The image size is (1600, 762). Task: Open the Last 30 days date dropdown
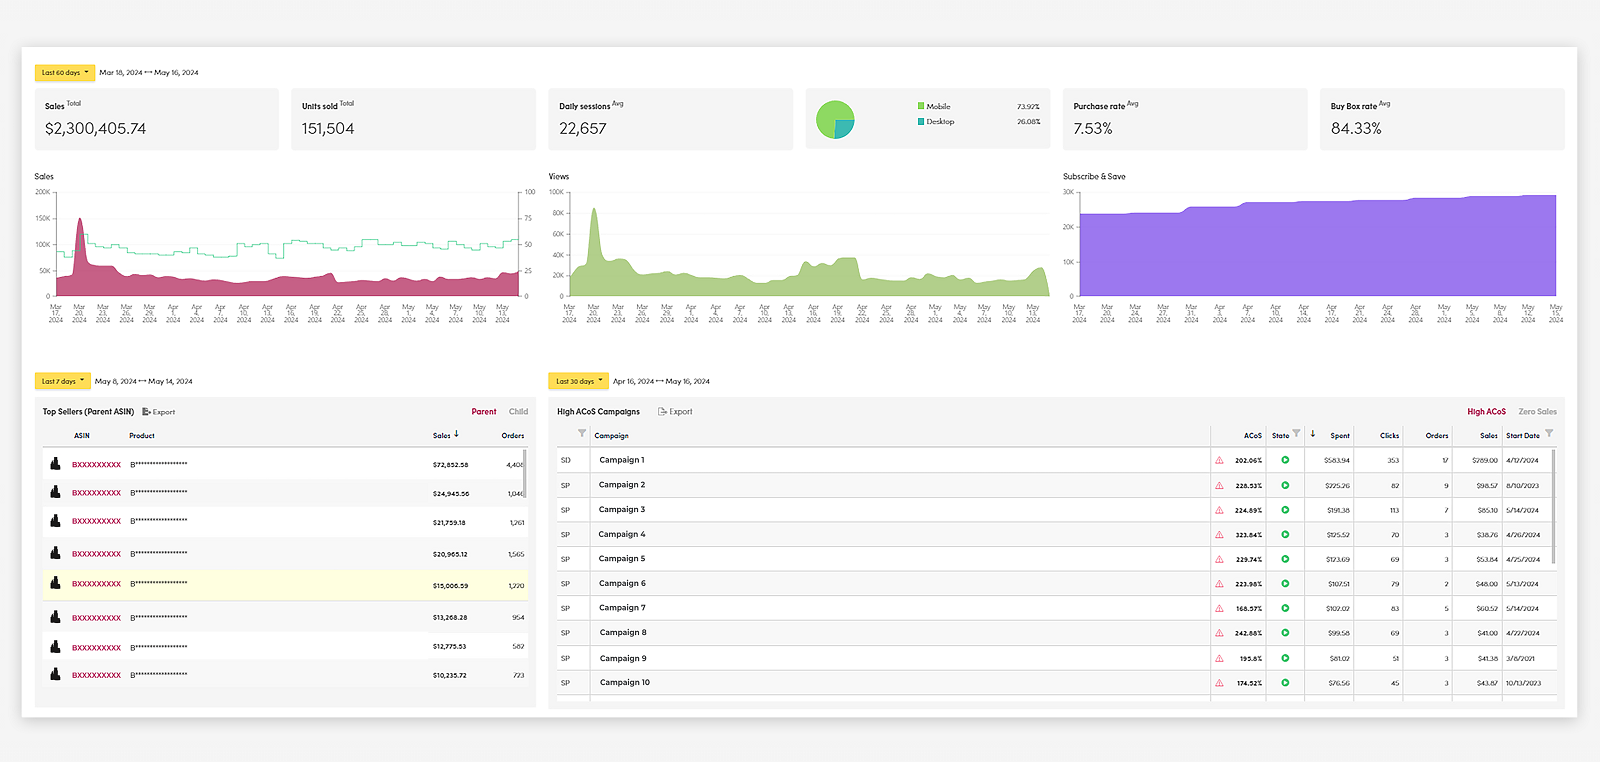coord(579,381)
